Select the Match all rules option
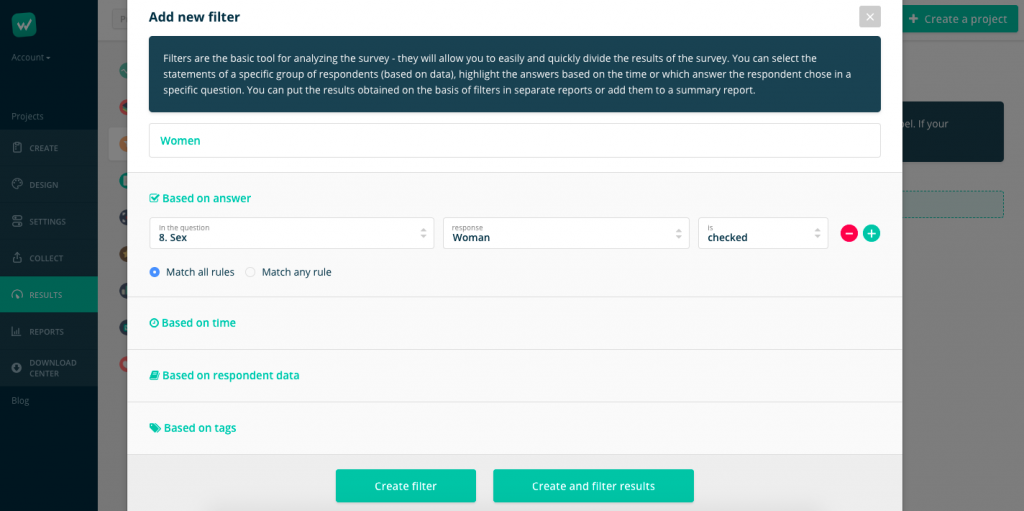The width and height of the screenshot is (1024, 511). point(154,272)
